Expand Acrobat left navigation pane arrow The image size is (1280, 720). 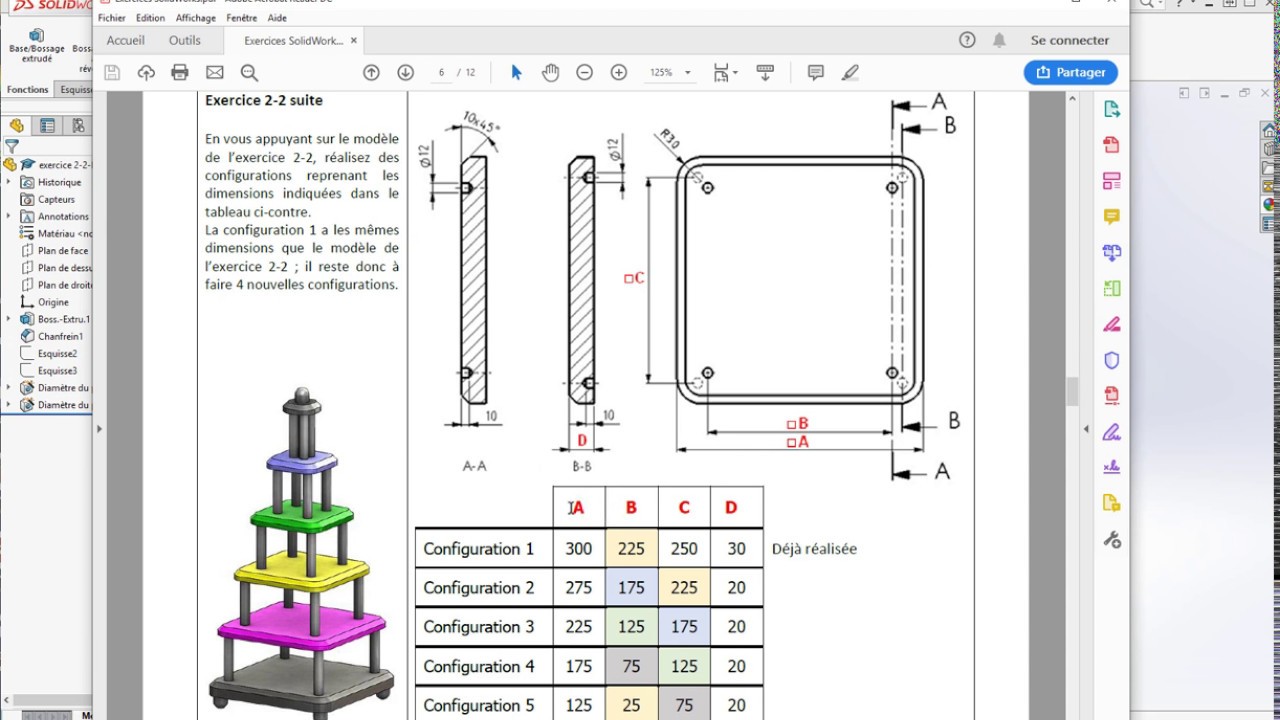pyautogui.click(x=99, y=429)
